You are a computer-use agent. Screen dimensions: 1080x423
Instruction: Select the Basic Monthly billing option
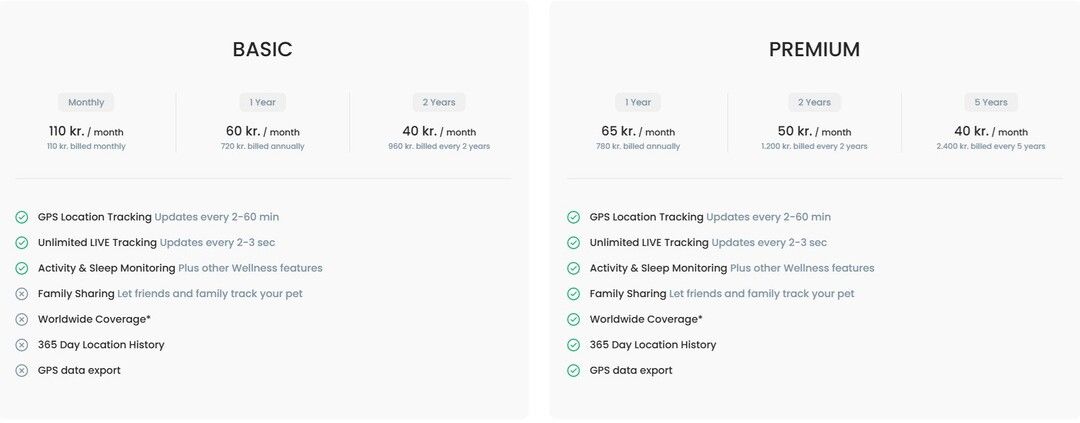(x=86, y=102)
